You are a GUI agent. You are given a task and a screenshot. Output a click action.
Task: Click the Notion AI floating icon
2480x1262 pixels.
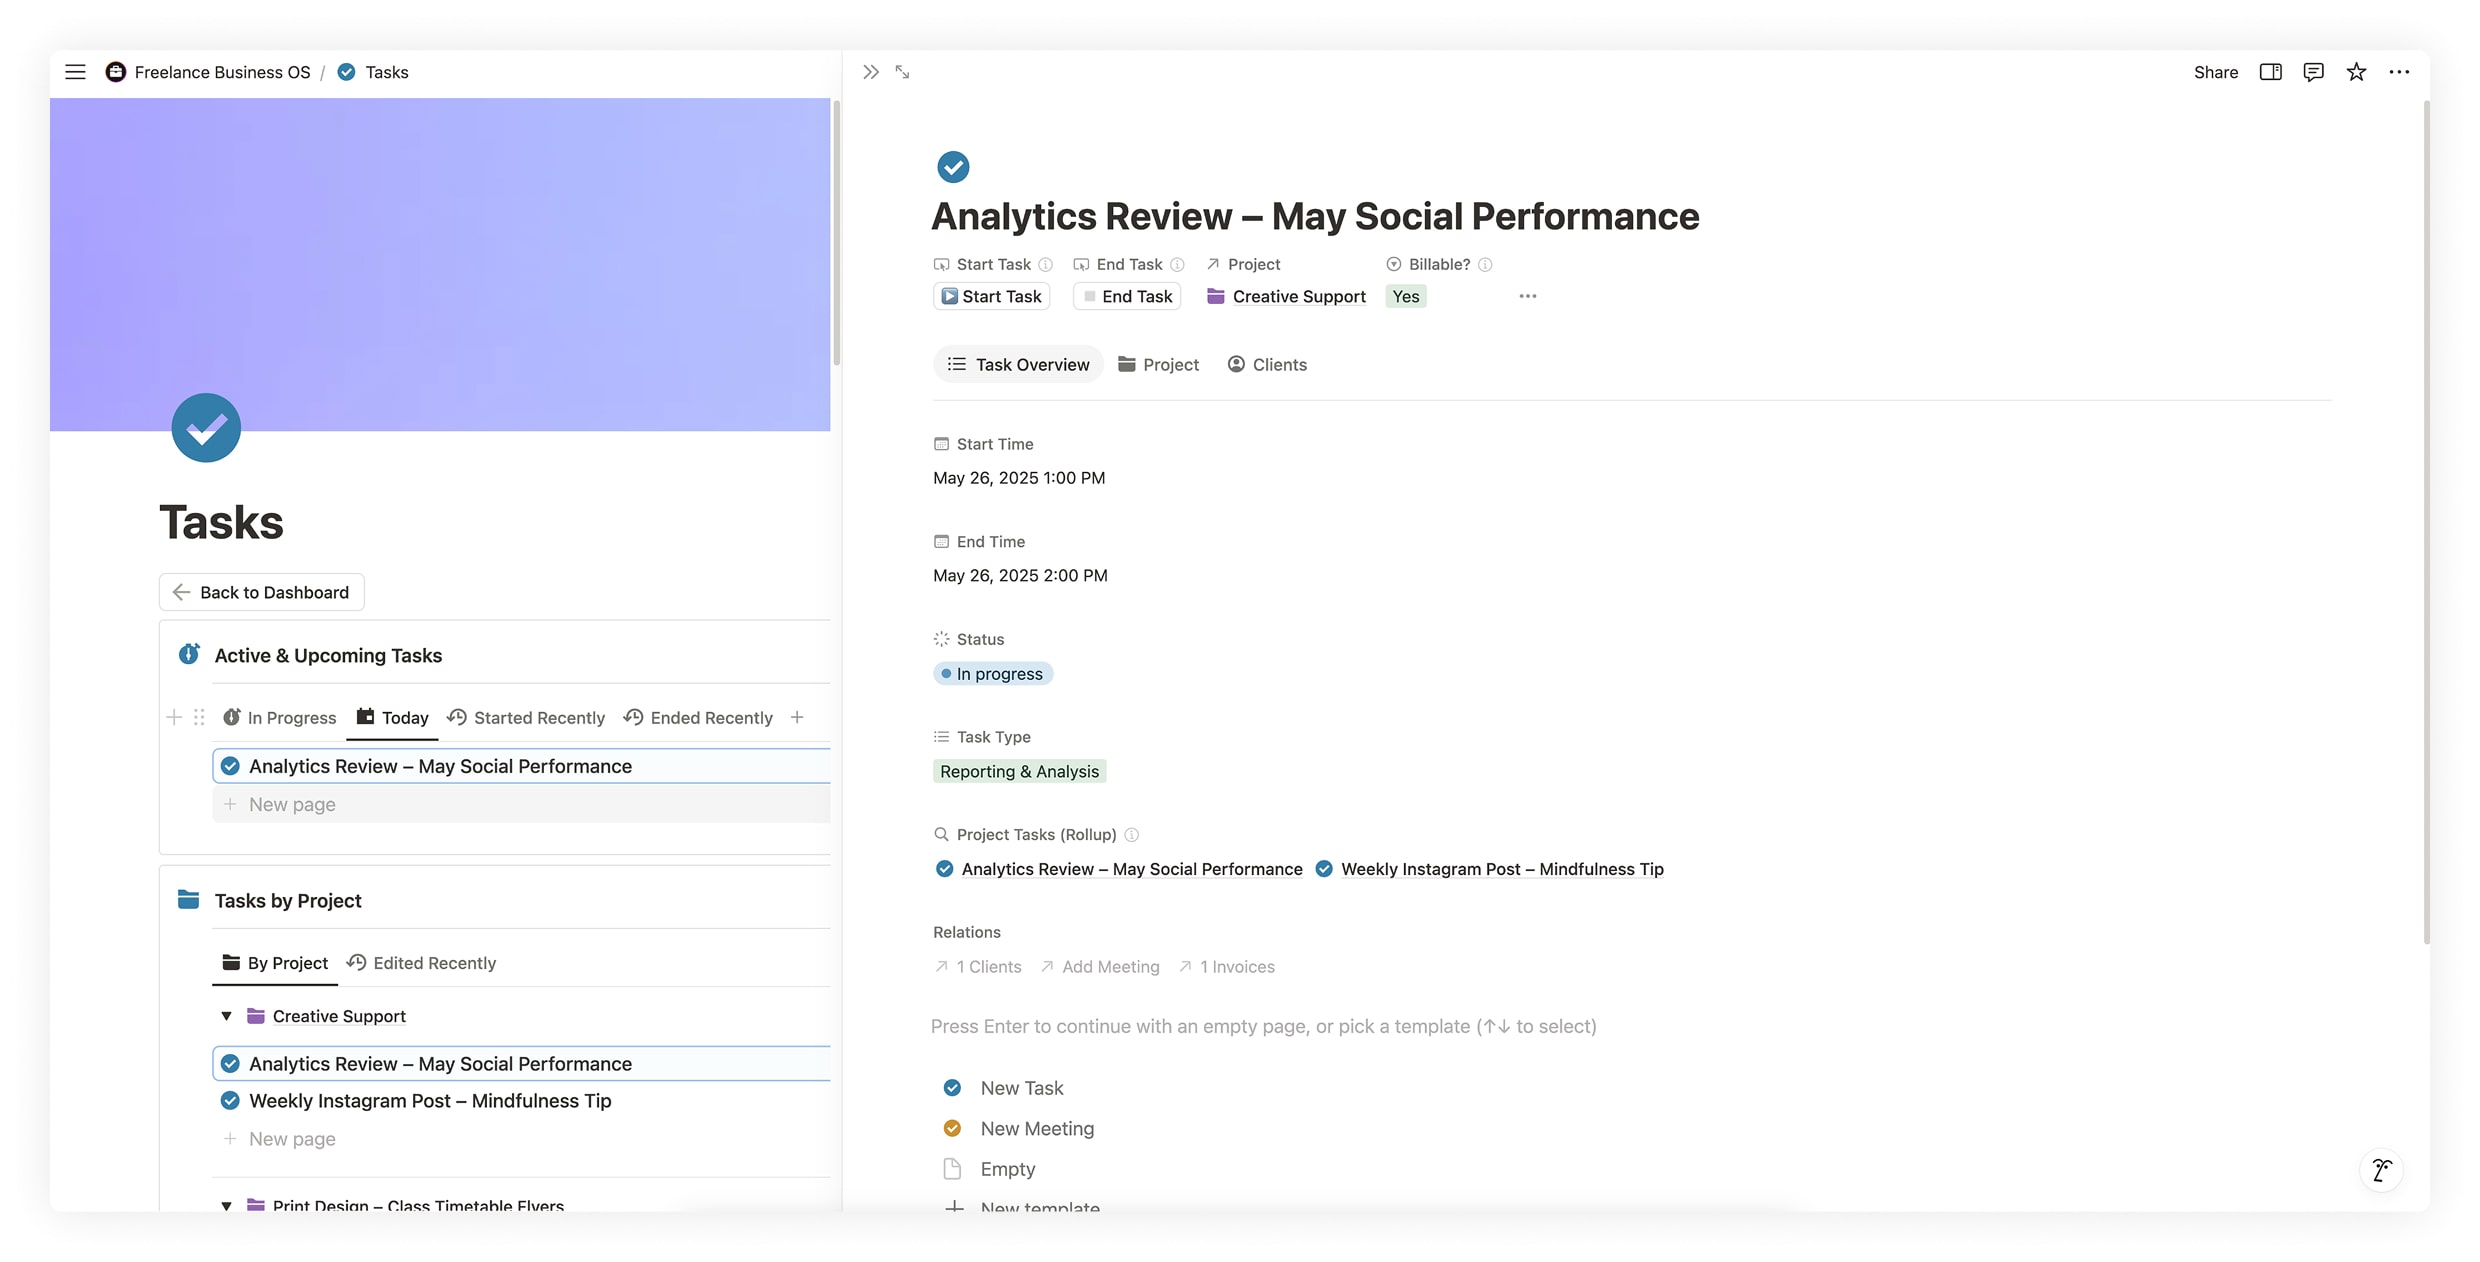pyautogui.click(x=2381, y=1169)
